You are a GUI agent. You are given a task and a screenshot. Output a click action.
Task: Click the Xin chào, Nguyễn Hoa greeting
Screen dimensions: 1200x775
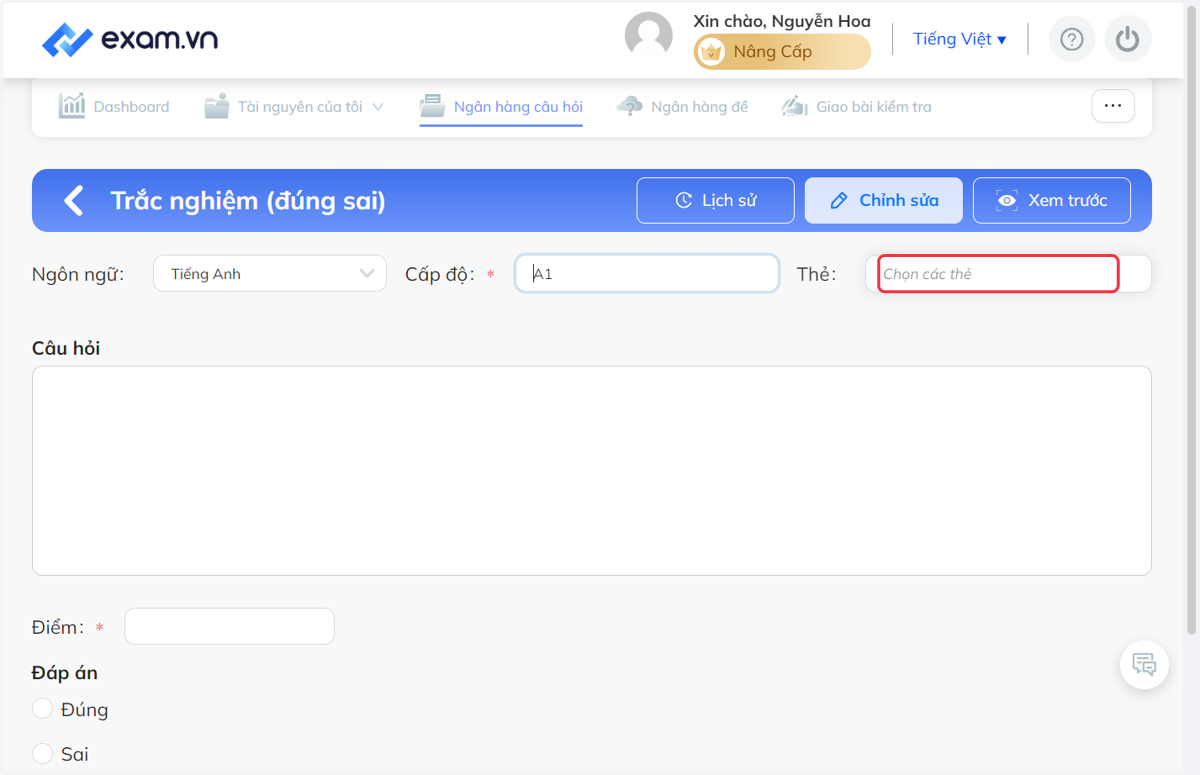[782, 21]
